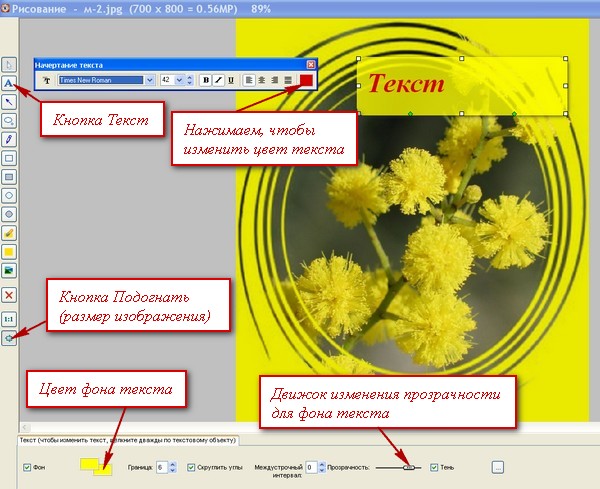
Task: Decrease the Граница border value
Action: click(173, 470)
